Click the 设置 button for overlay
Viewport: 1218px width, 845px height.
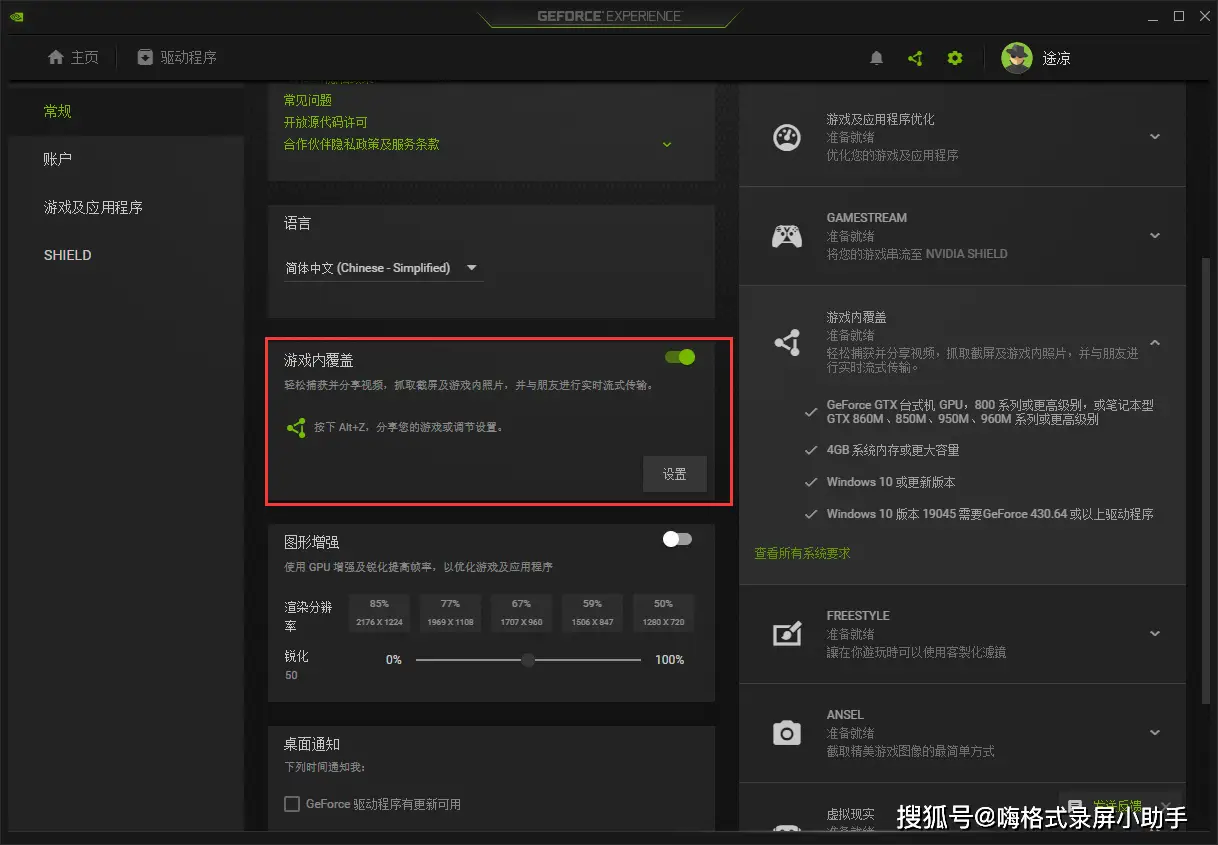(x=675, y=474)
